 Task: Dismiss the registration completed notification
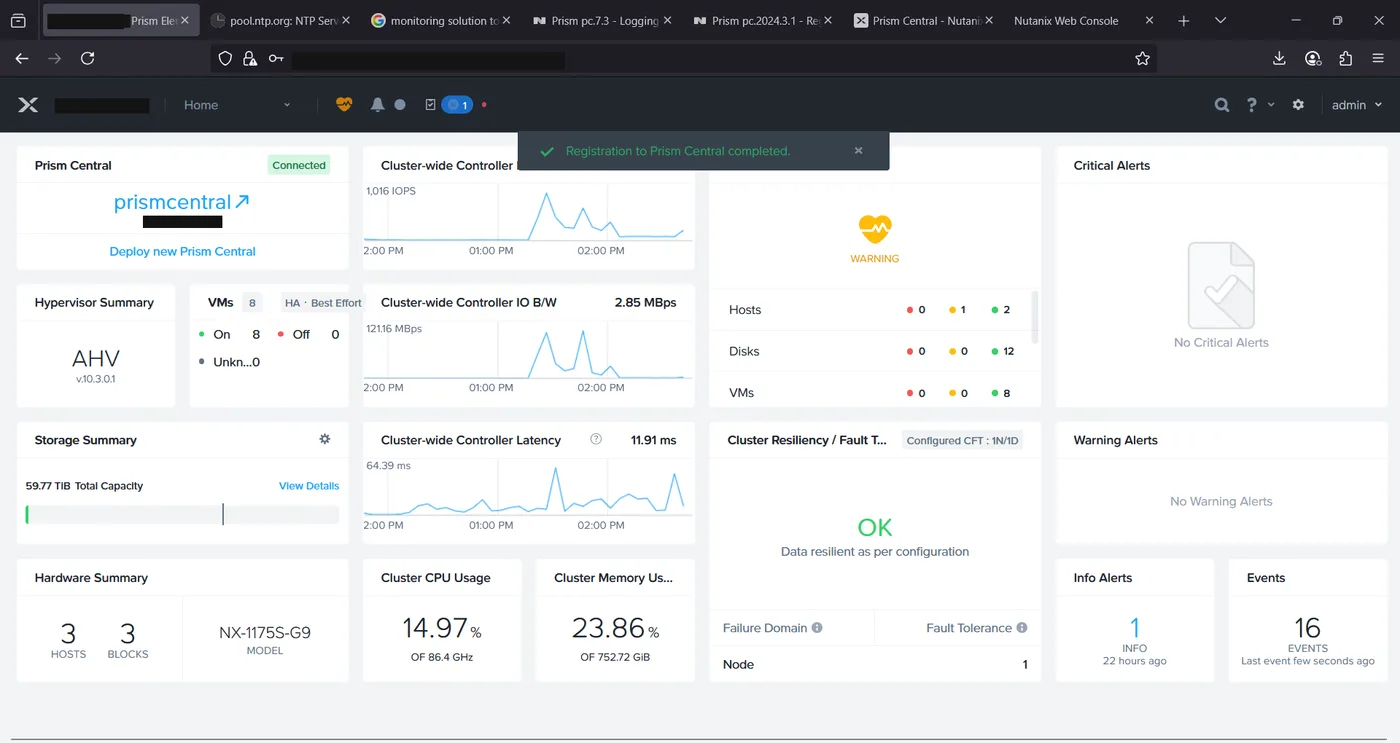pos(858,151)
